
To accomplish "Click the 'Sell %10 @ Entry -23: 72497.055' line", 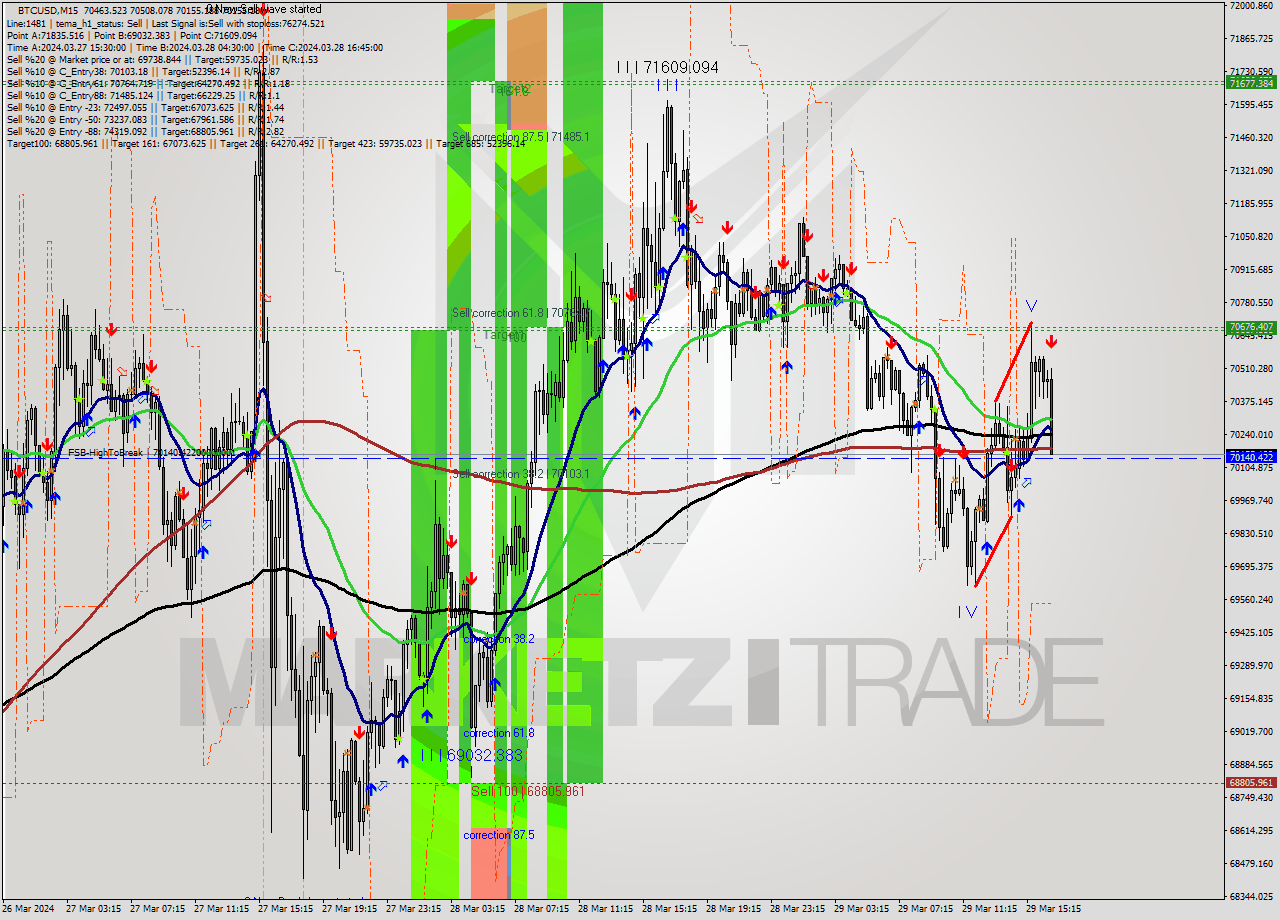I will click(x=145, y=107).
